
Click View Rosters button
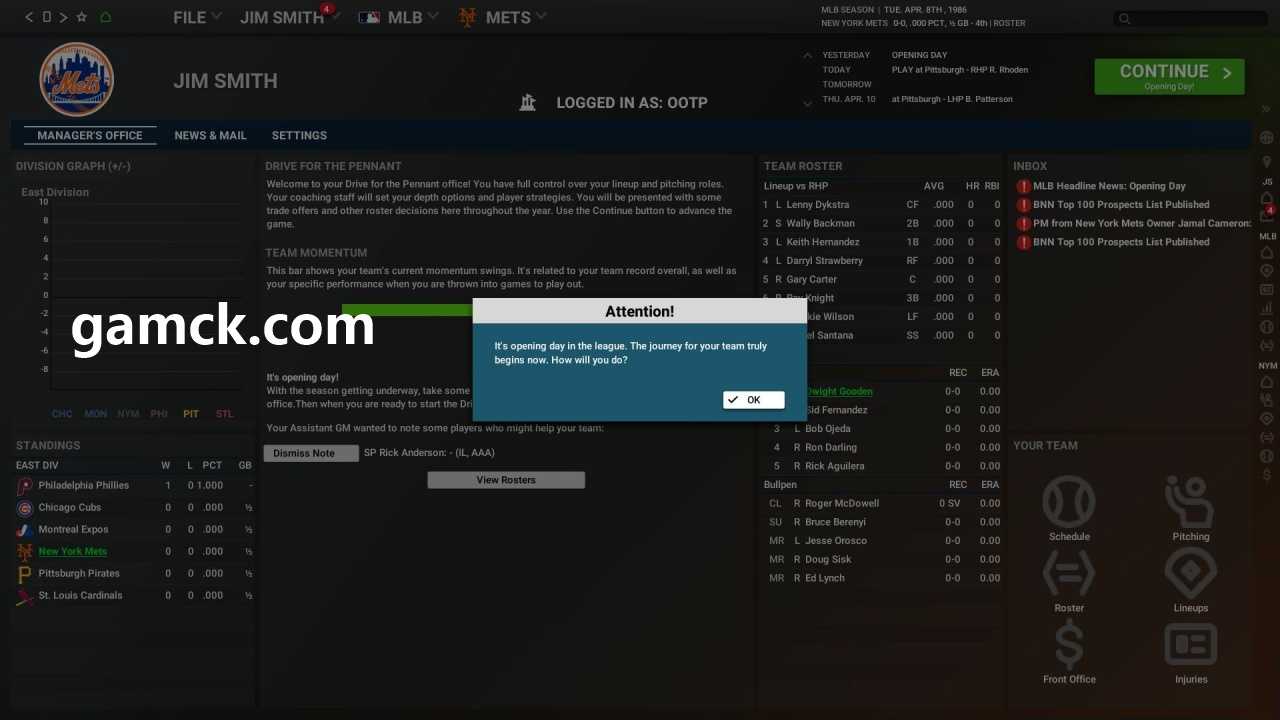pos(506,480)
